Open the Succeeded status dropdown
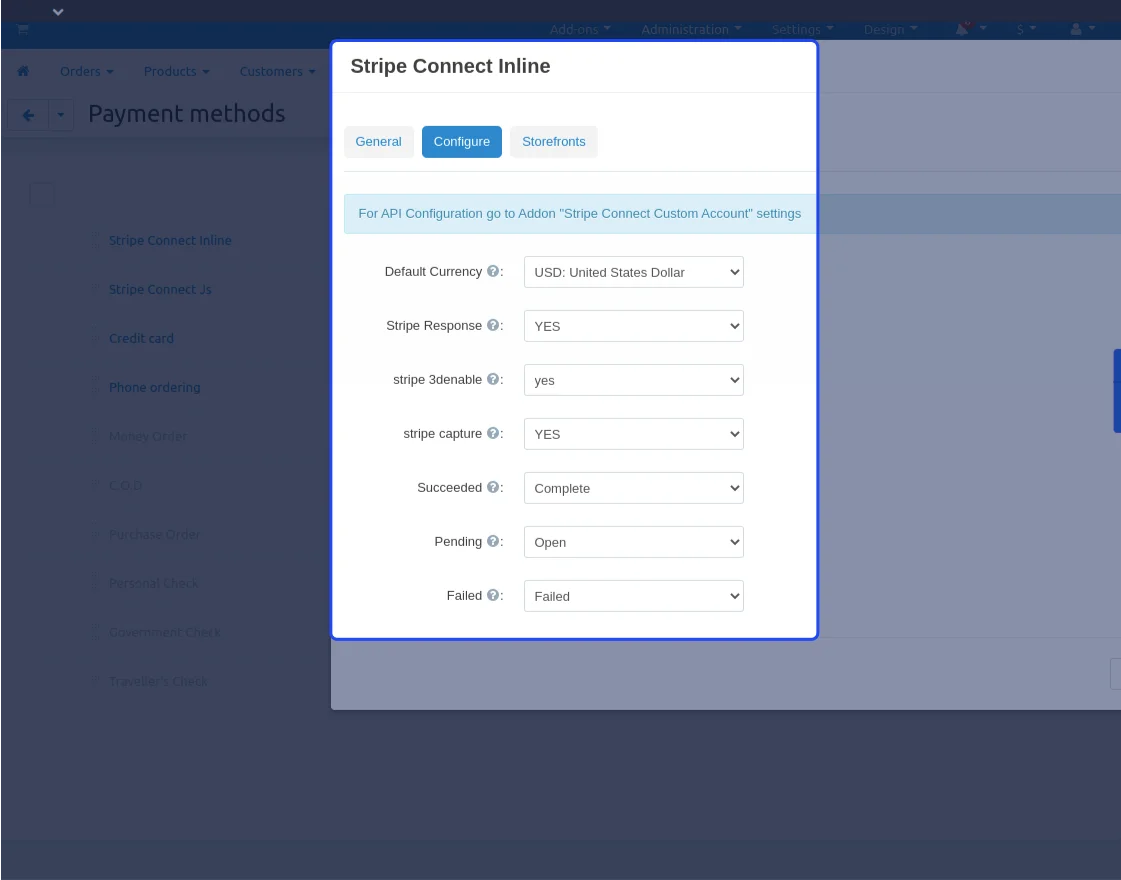 pyautogui.click(x=633, y=488)
